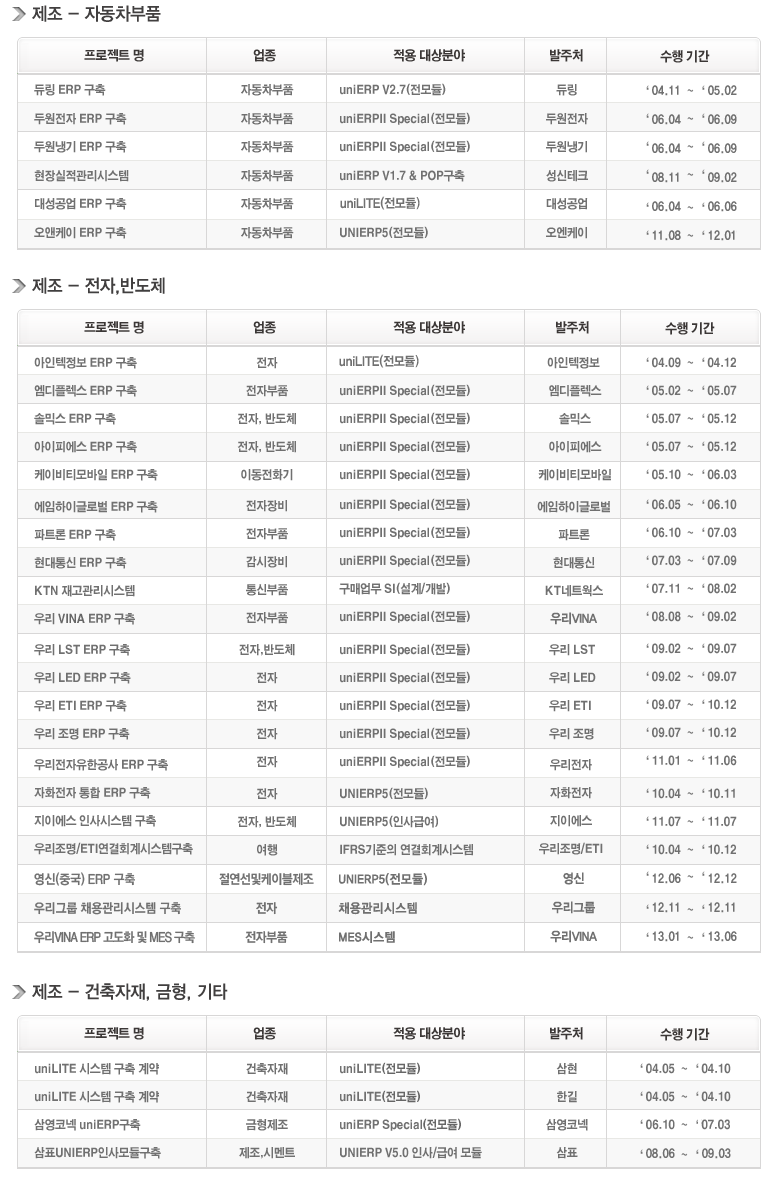The height and width of the screenshot is (1195, 762).
Task: Click 'IFRS기준의 연결회계시스템' cell
Action: pos(406,848)
